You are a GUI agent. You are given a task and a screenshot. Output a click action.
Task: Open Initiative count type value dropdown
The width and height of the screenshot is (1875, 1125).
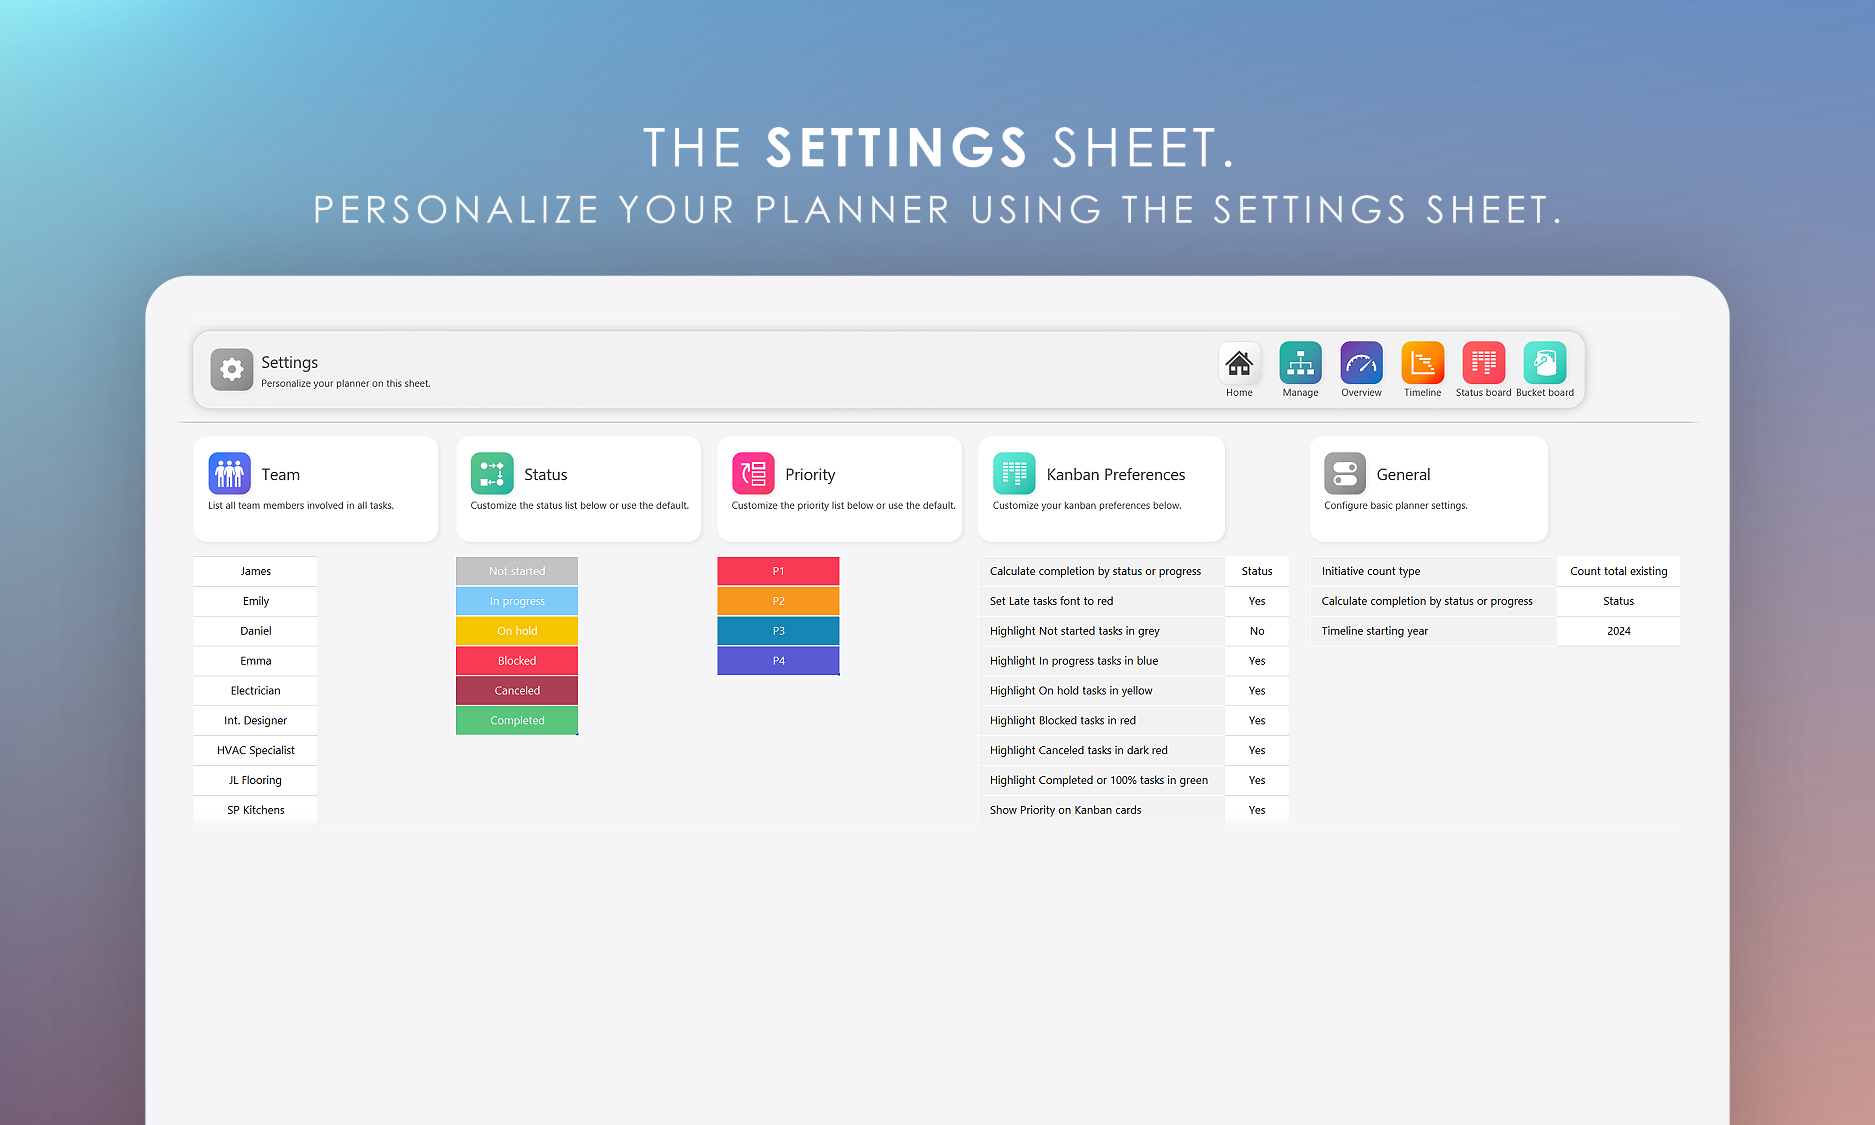pos(1618,571)
